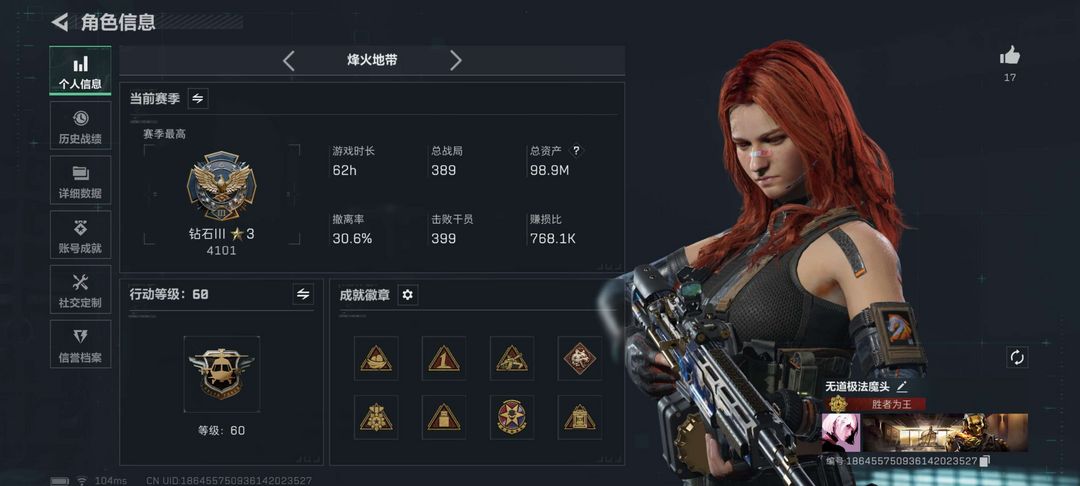The height and width of the screenshot is (486, 1080).
Task: Open 社交定制 tools section
Action: point(81,290)
